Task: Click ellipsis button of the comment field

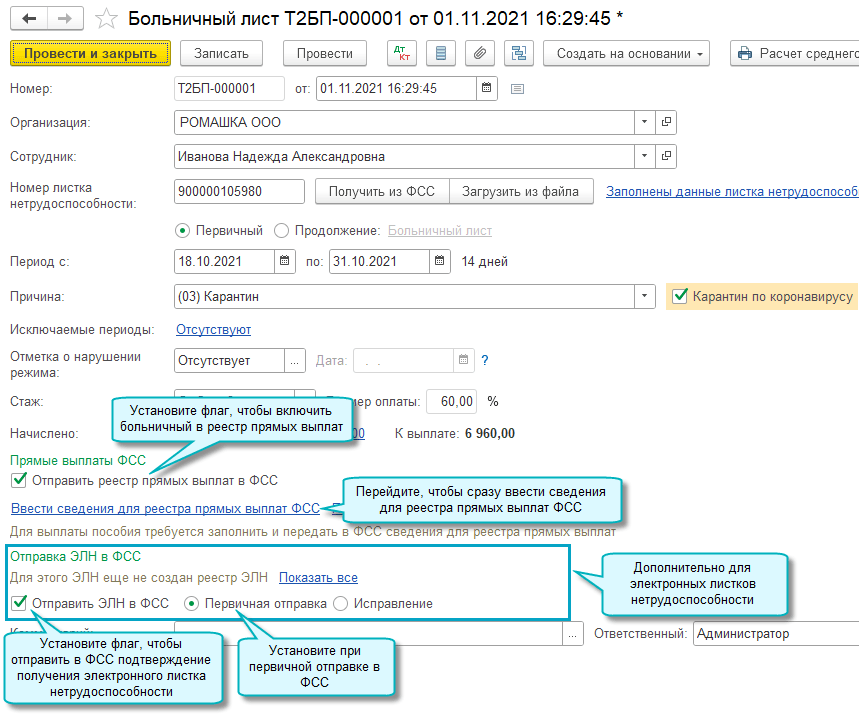Action: [x=572, y=634]
